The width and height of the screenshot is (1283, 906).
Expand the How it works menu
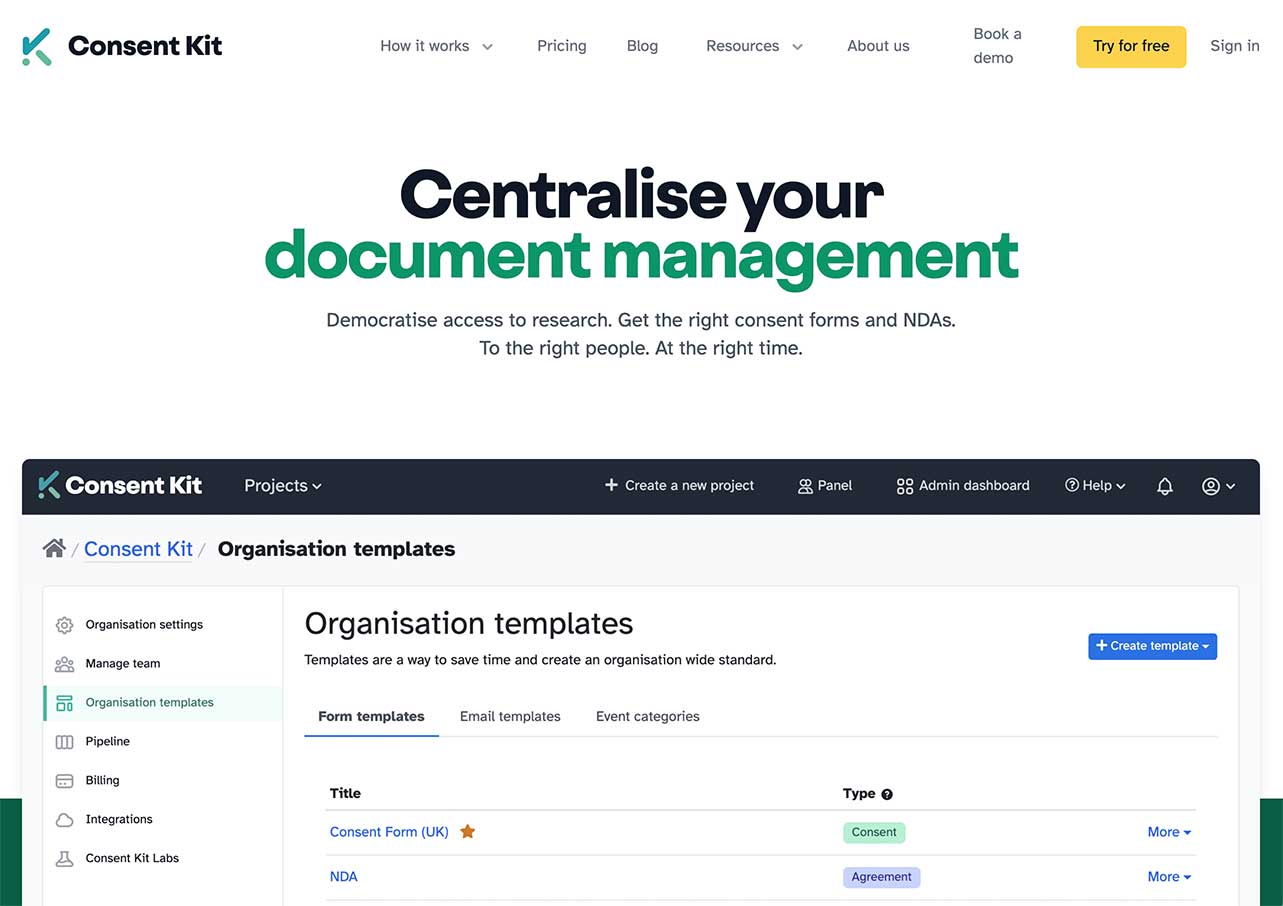click(436, 46)
